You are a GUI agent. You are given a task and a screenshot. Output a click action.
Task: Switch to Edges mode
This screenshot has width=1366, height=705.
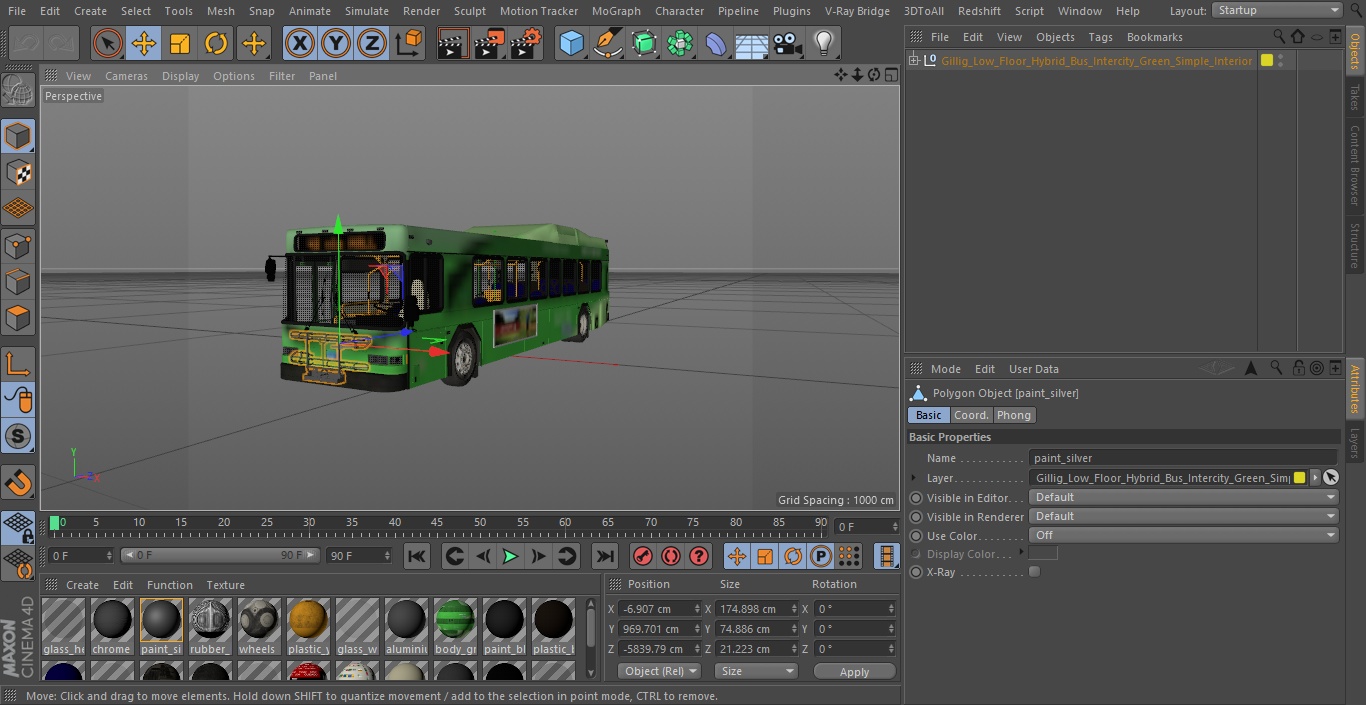point(18,281)
